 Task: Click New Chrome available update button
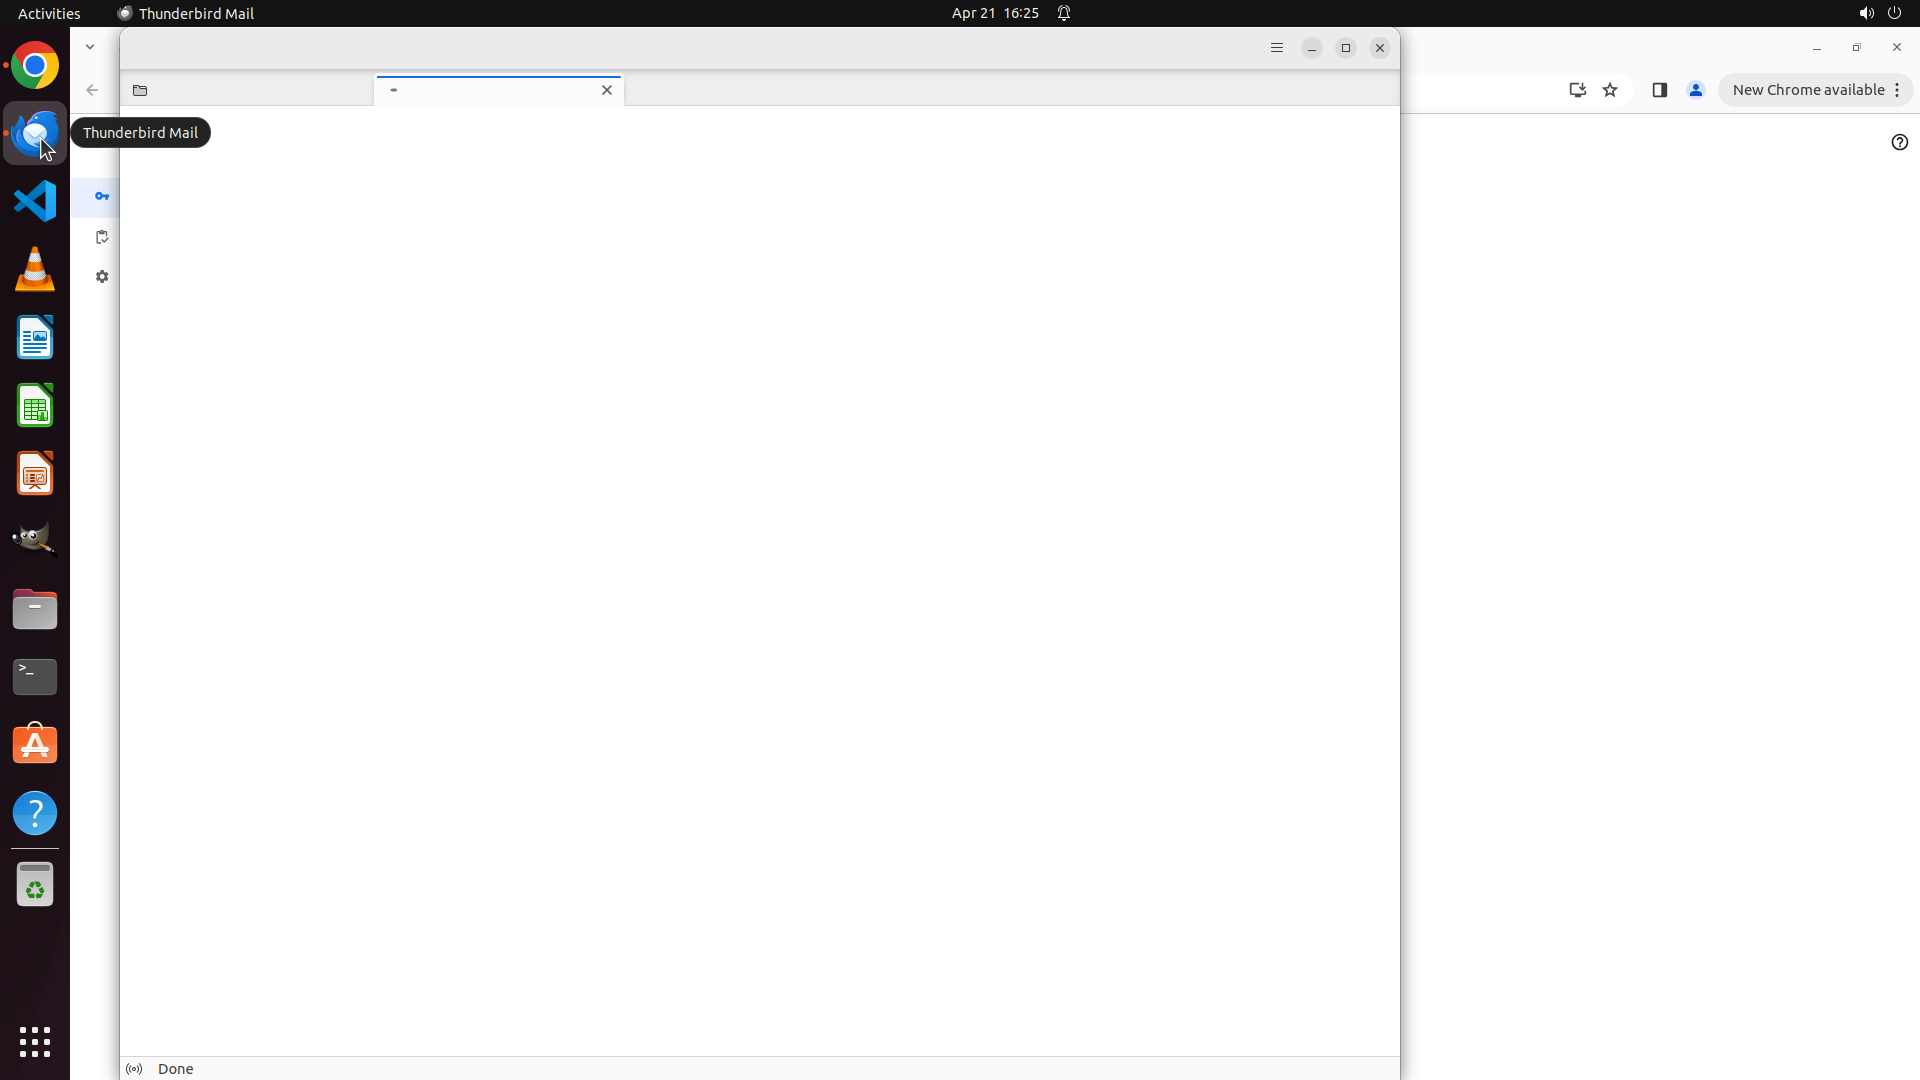(1808, 90)
